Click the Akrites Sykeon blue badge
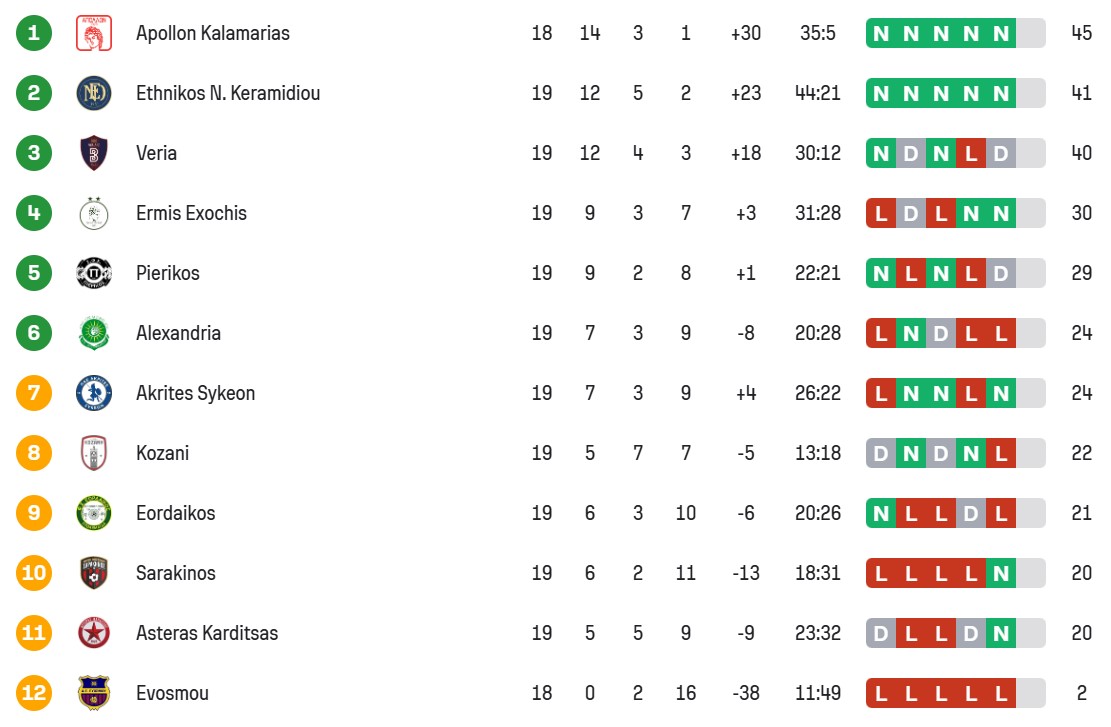Image resolution: width=1111 pixels, height=727 pixels. 94,393
